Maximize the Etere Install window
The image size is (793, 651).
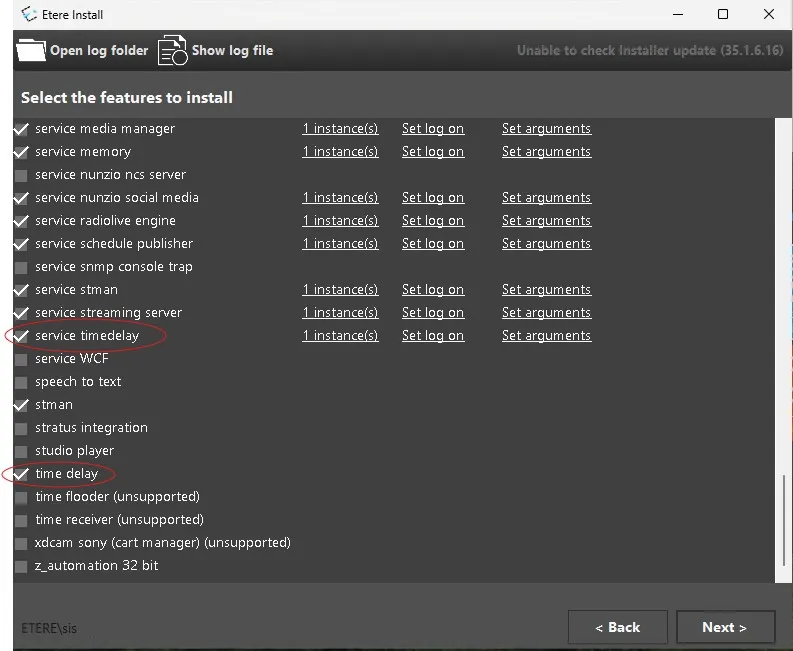(722, 14)
